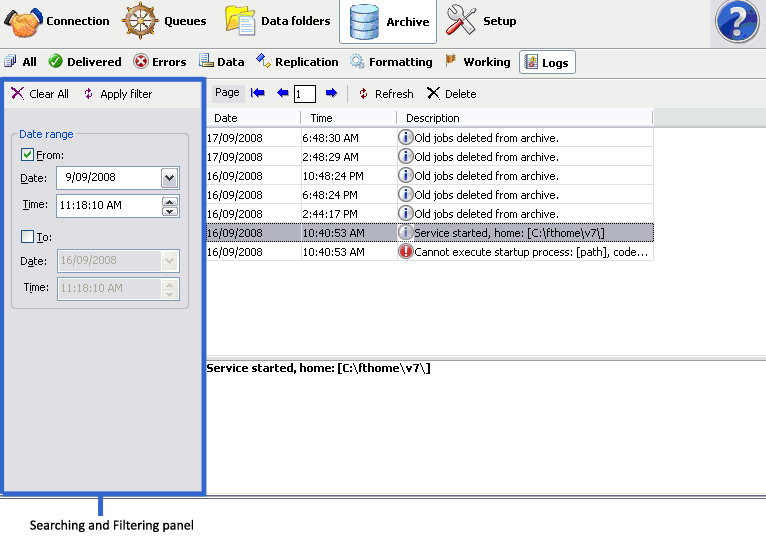Expand the From date dropdown
Image resolution: width=766 pixels, height=550 pixels.
pos(169,177)
